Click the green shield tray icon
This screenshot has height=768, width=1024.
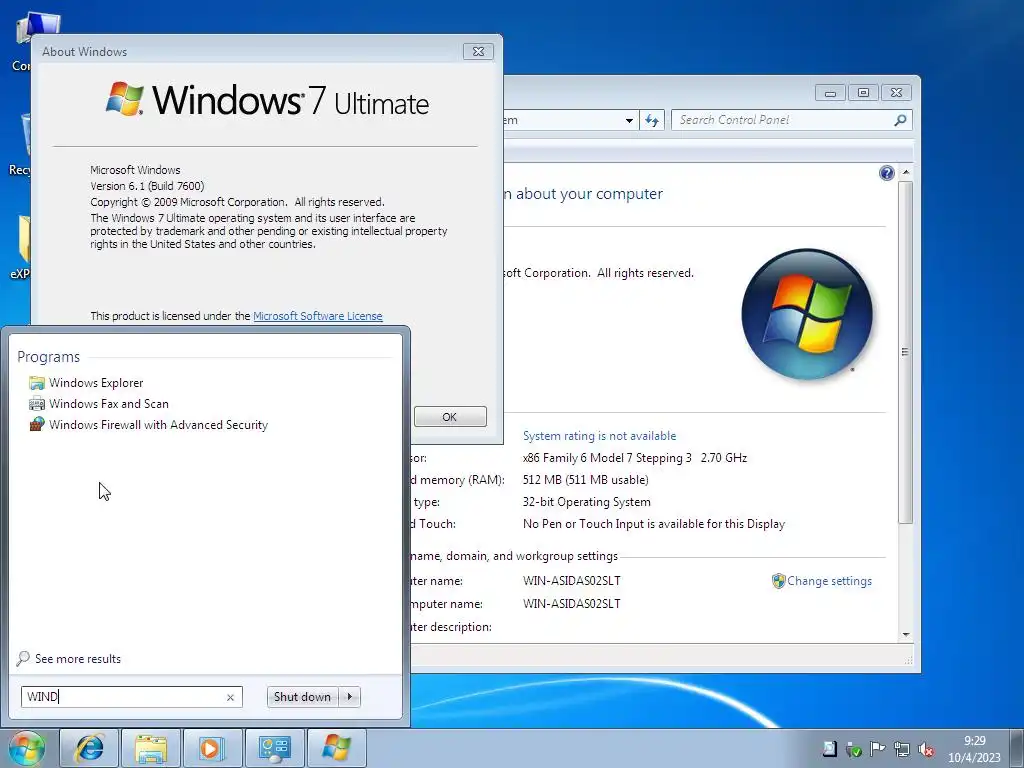click(x=853, y=749)
